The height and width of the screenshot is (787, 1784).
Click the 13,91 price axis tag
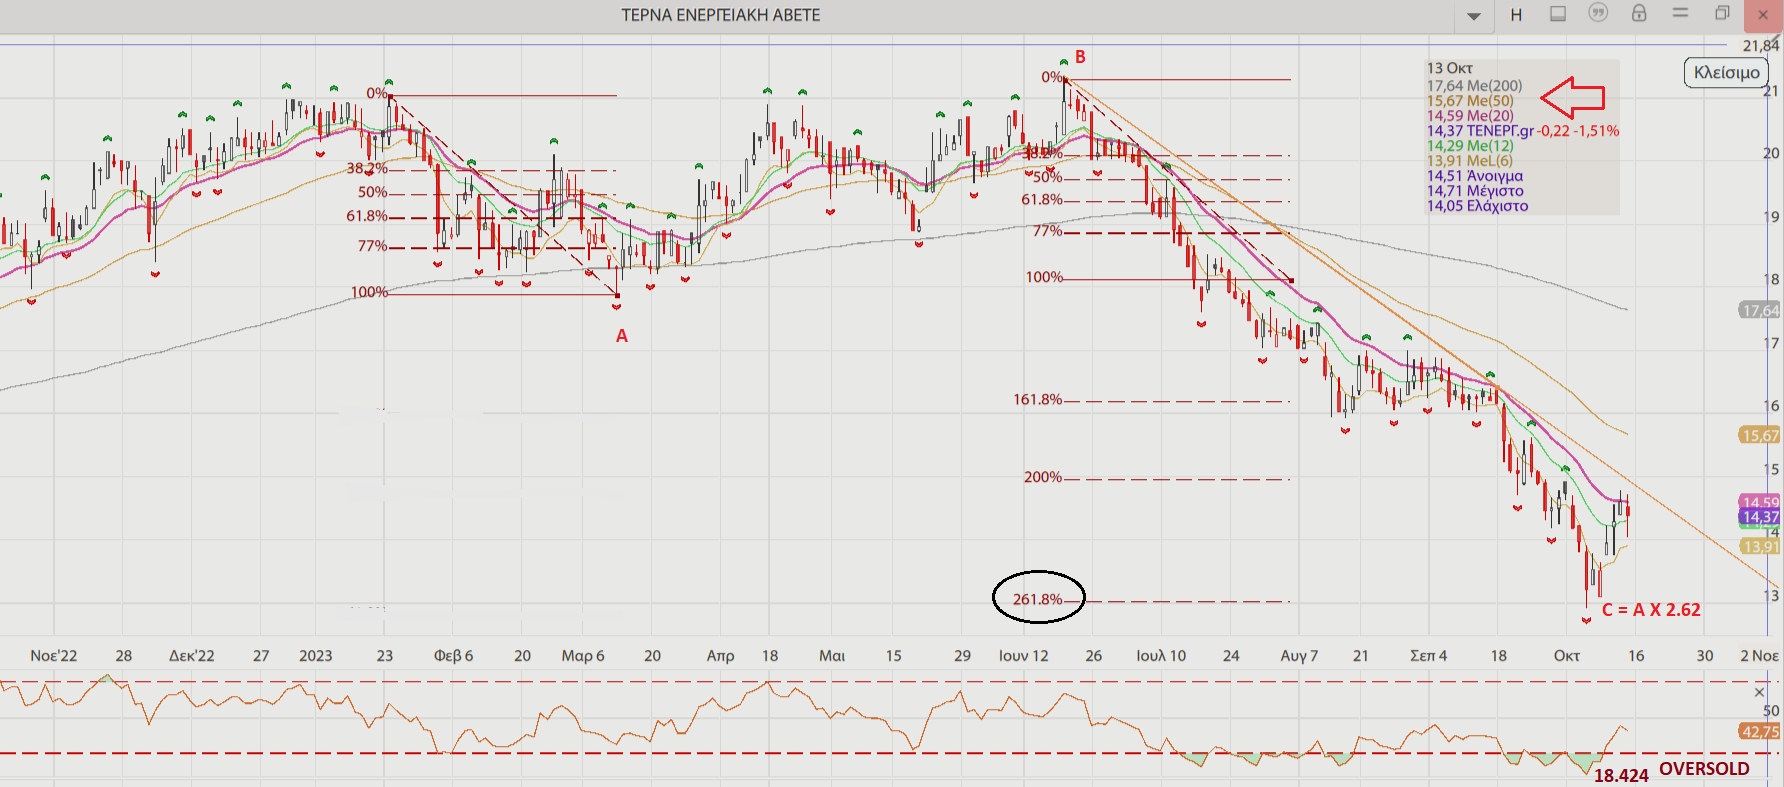1760,546
